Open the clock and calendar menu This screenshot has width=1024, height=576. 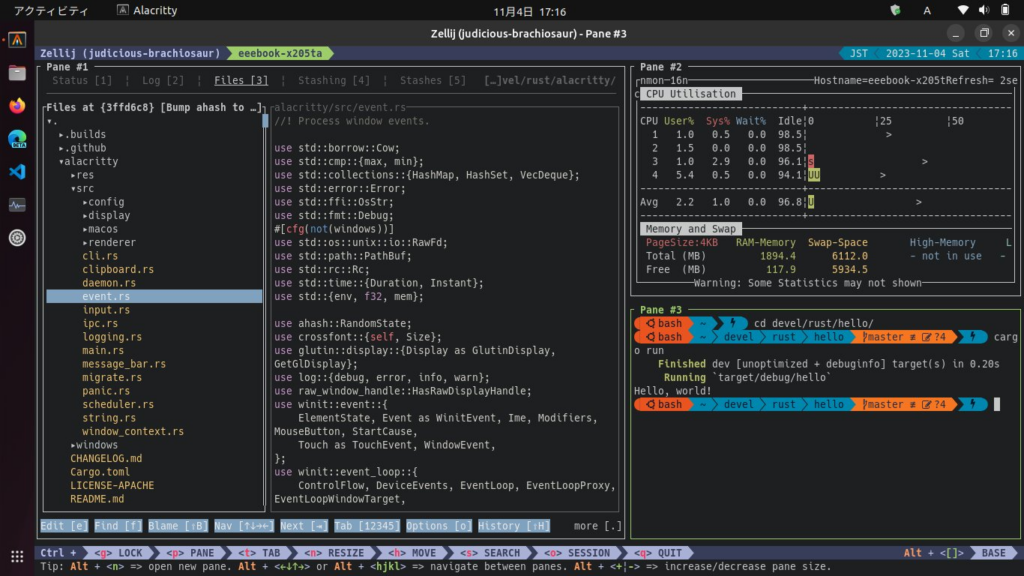530,12
